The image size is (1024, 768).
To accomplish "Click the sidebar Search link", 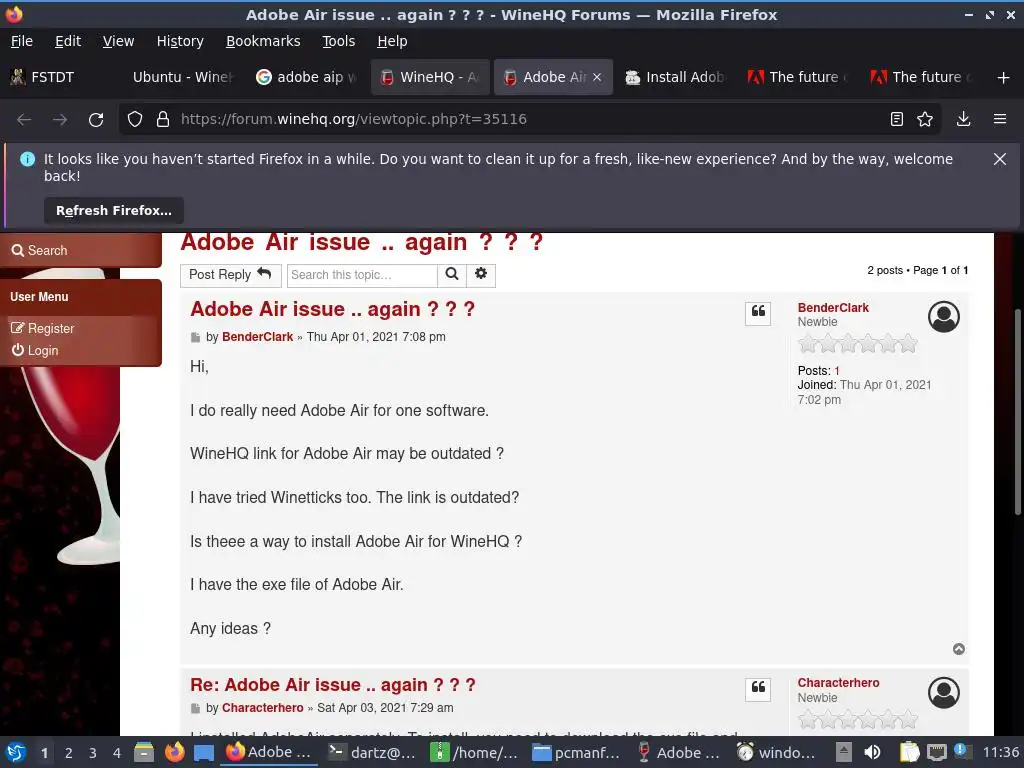I will coord(39,251).
